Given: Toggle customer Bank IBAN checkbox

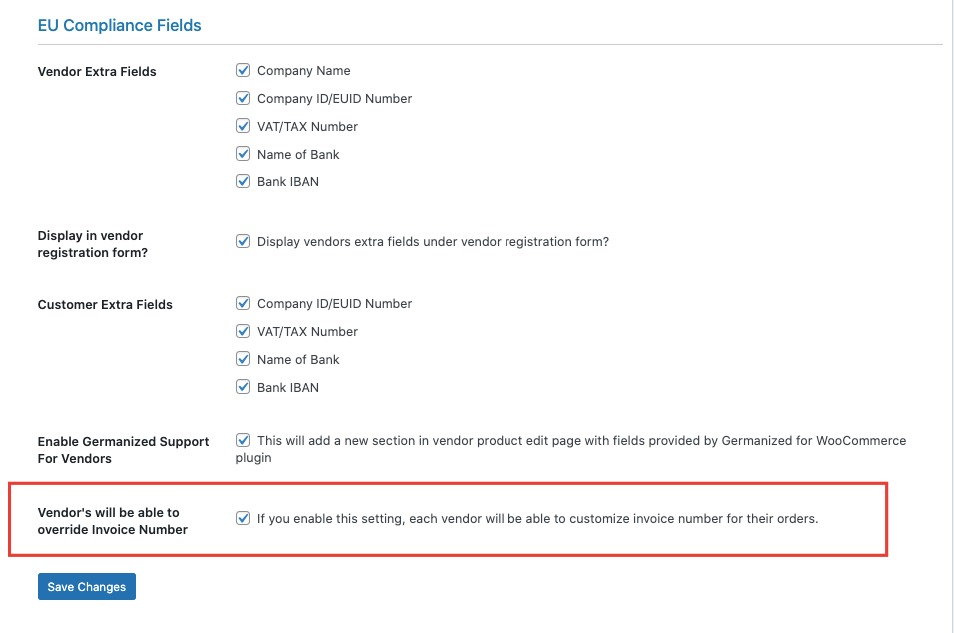Looking at the screenshot, I should (243, 387).
